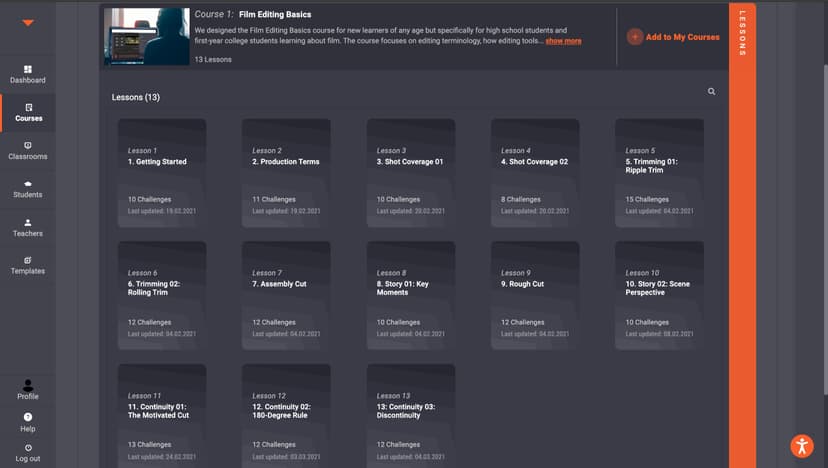Open the accessibility options button
The height and width of the screenshot is (468, 828).
click(801, 446)
